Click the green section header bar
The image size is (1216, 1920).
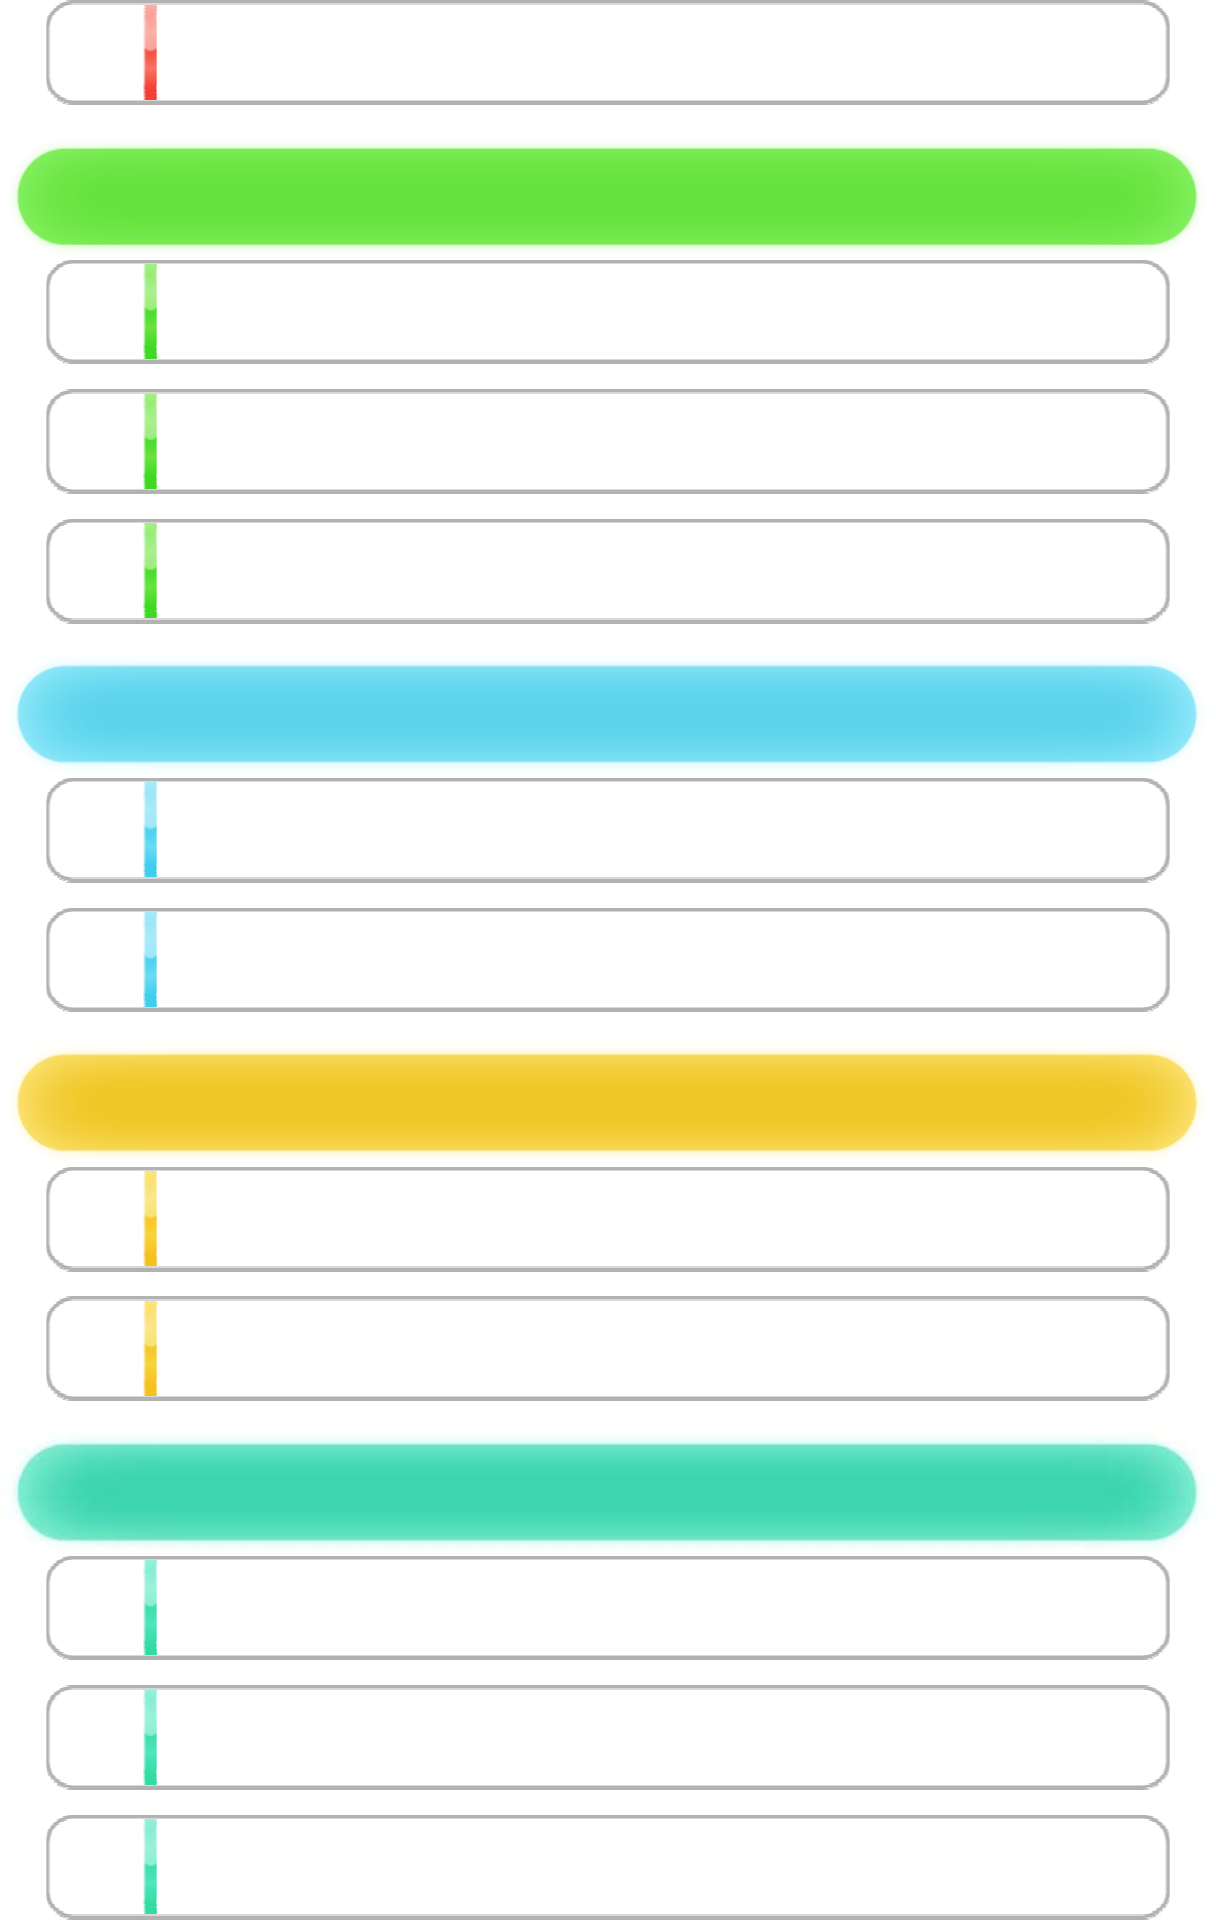click(607, 197)
